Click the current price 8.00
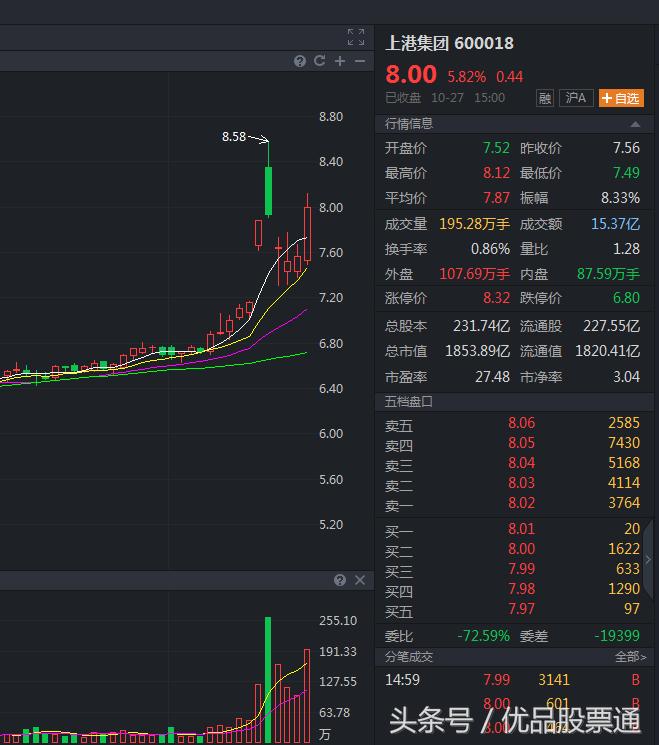The height and width of the screenshot is (745, 659). point(411,74)
